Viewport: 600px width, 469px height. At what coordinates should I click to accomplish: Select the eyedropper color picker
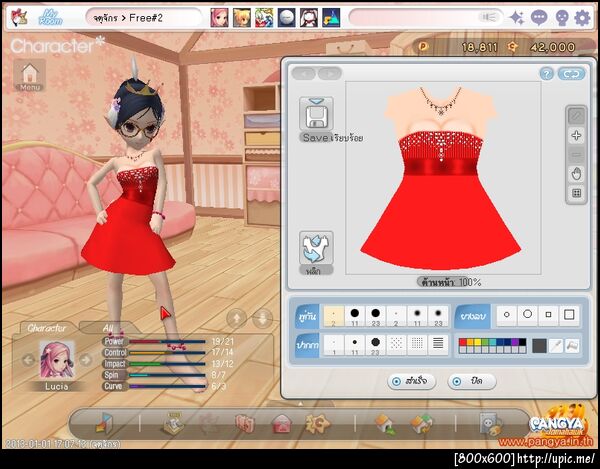point(555,346)
